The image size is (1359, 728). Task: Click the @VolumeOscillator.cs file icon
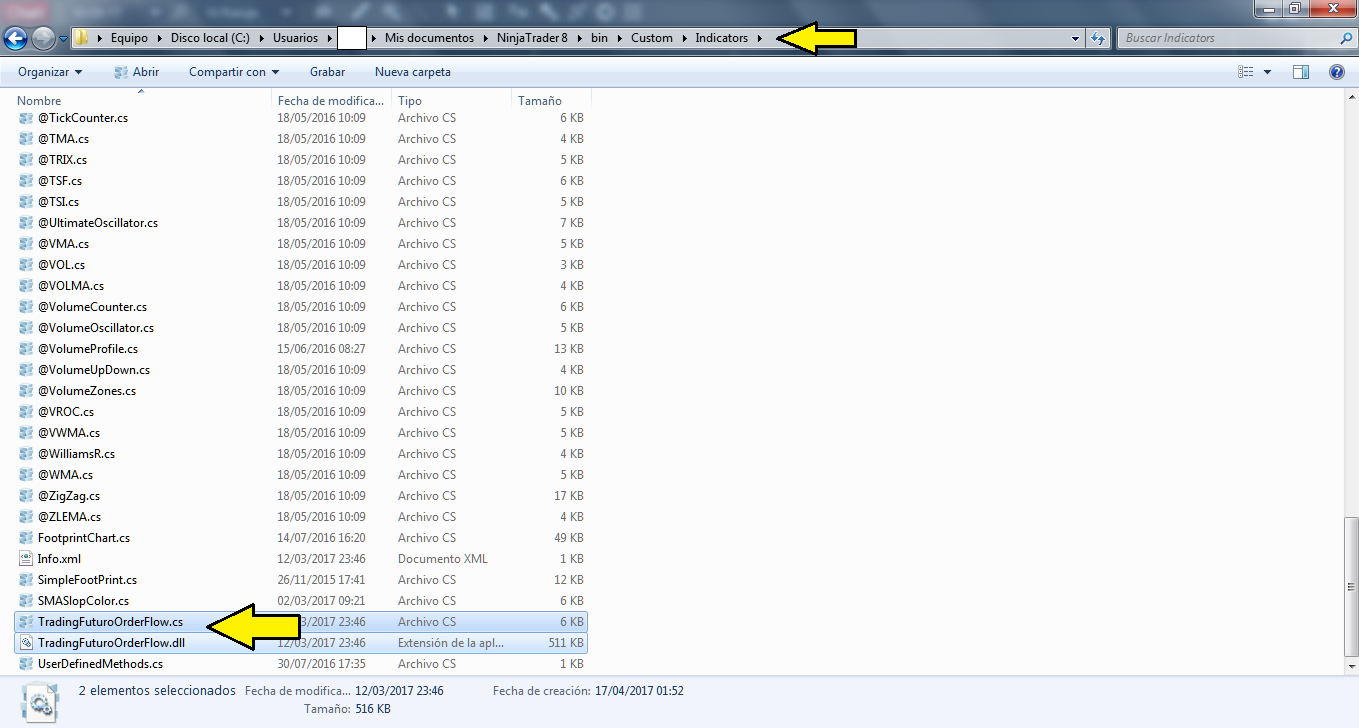26,328
